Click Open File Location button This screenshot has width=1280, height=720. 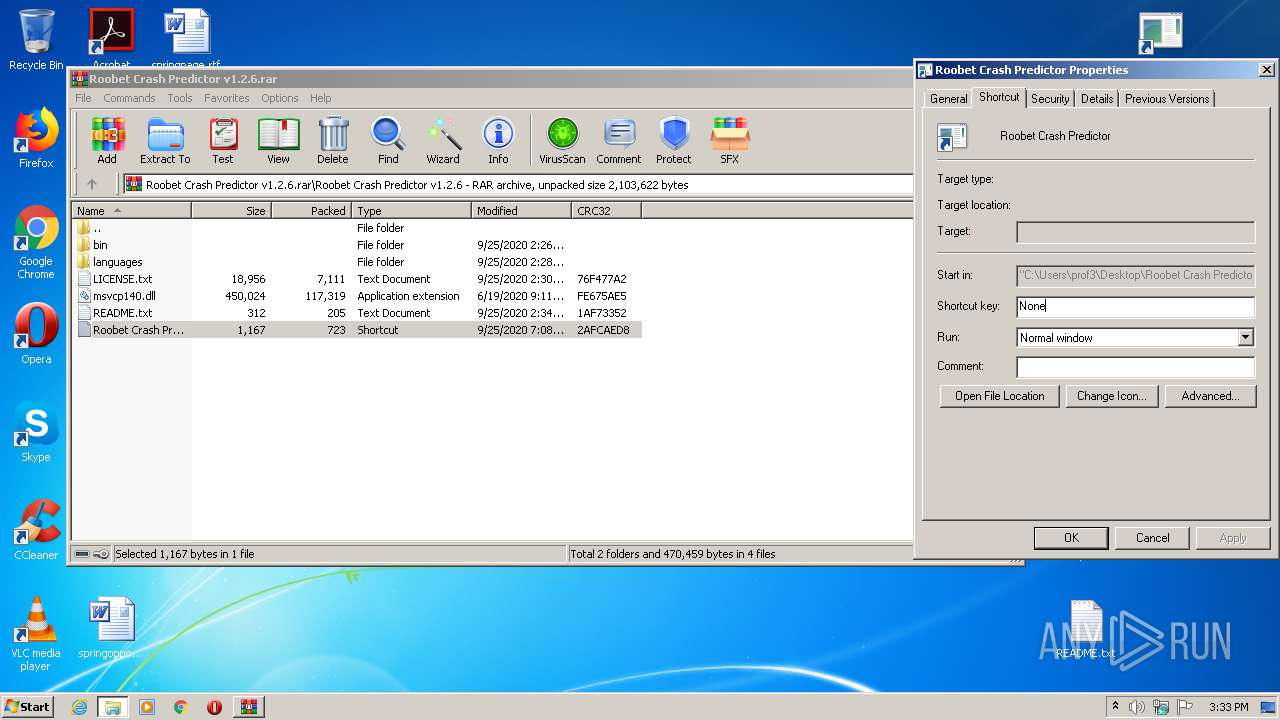click(999, 396)
